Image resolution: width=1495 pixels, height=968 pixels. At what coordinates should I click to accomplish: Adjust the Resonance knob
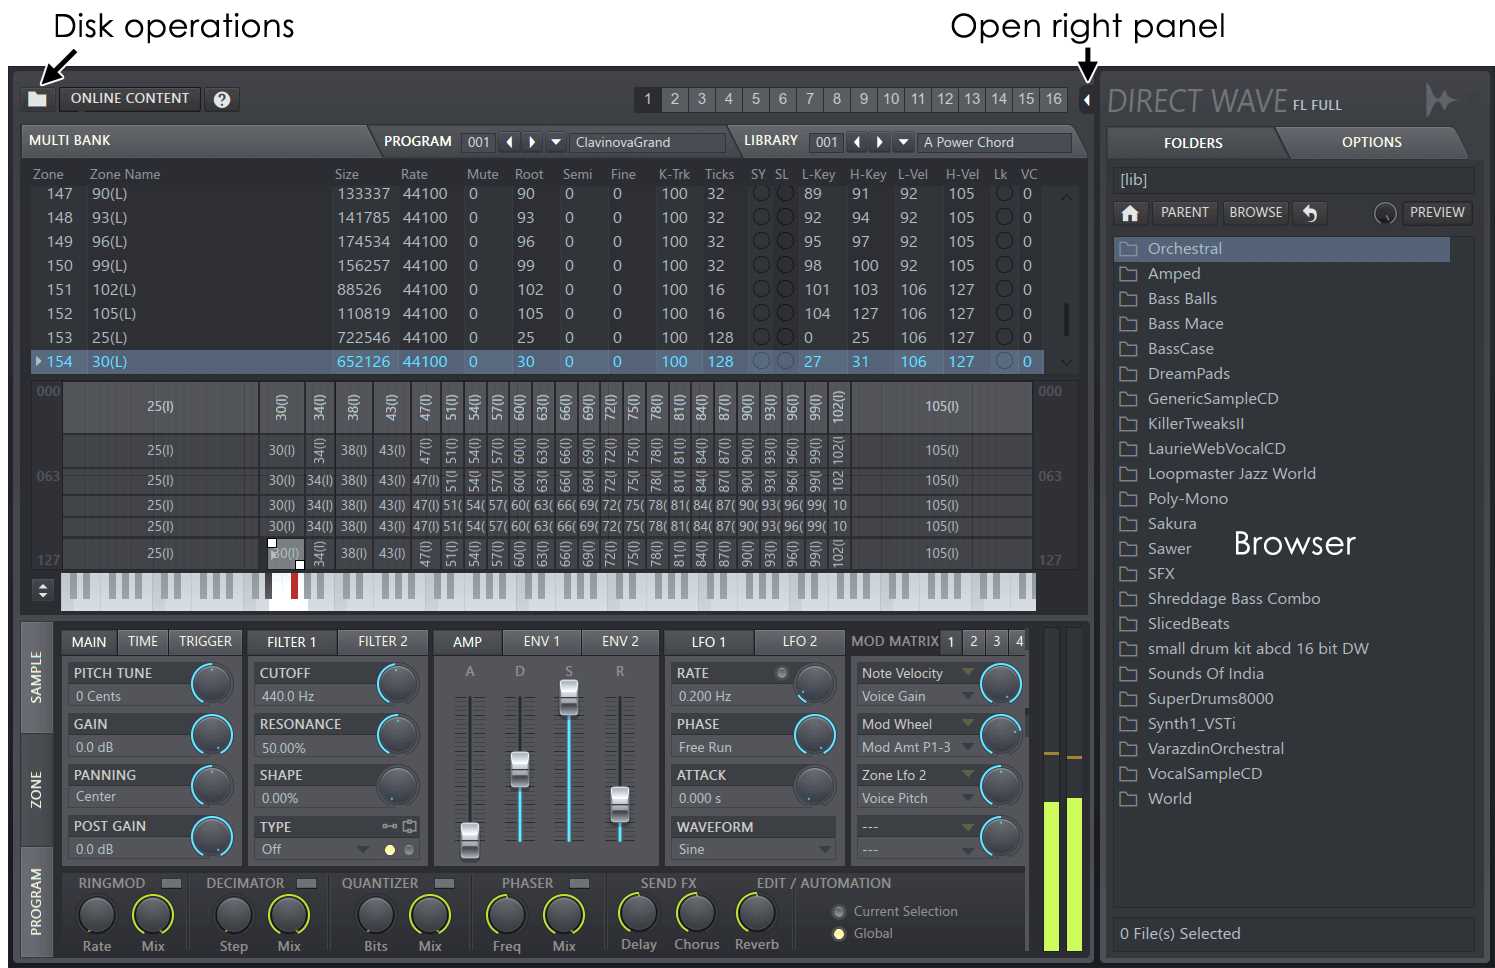(x=397, y=734)
